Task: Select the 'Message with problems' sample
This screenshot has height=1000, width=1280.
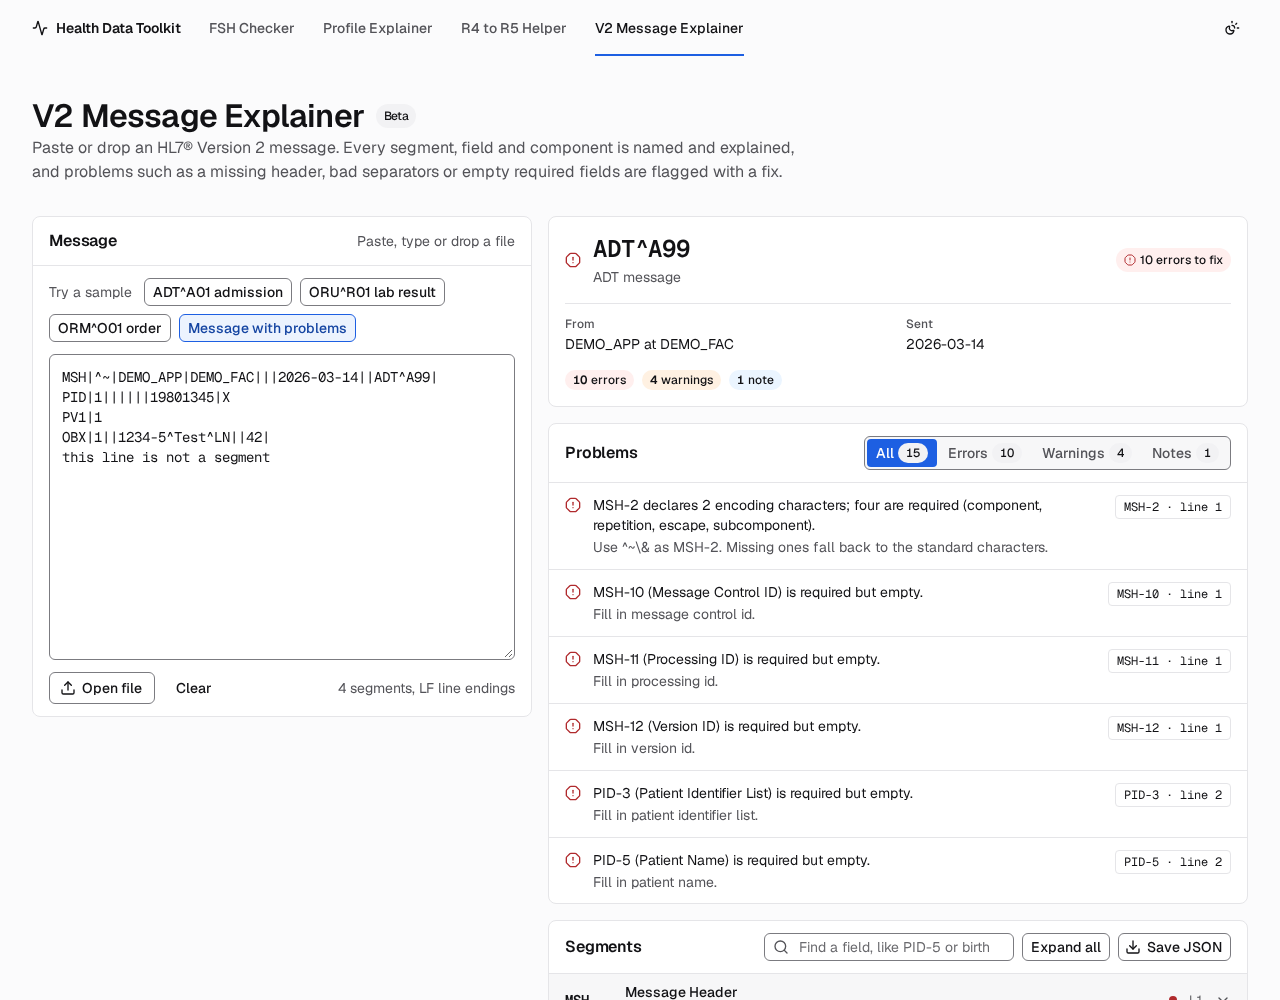Action: tap(267, 328)
